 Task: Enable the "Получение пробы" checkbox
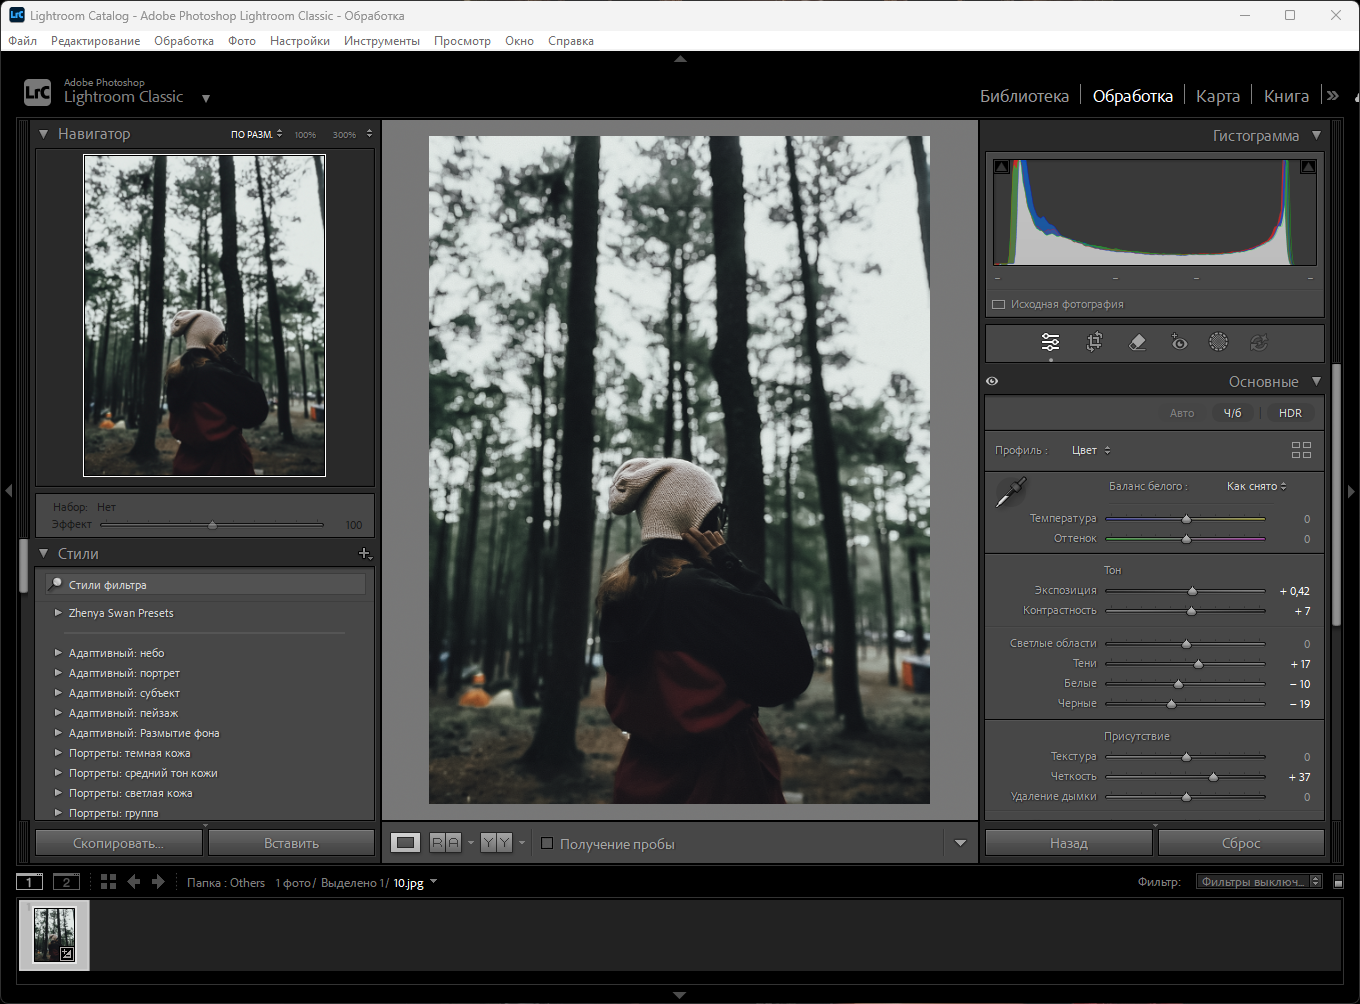click(x=547, y=843)
